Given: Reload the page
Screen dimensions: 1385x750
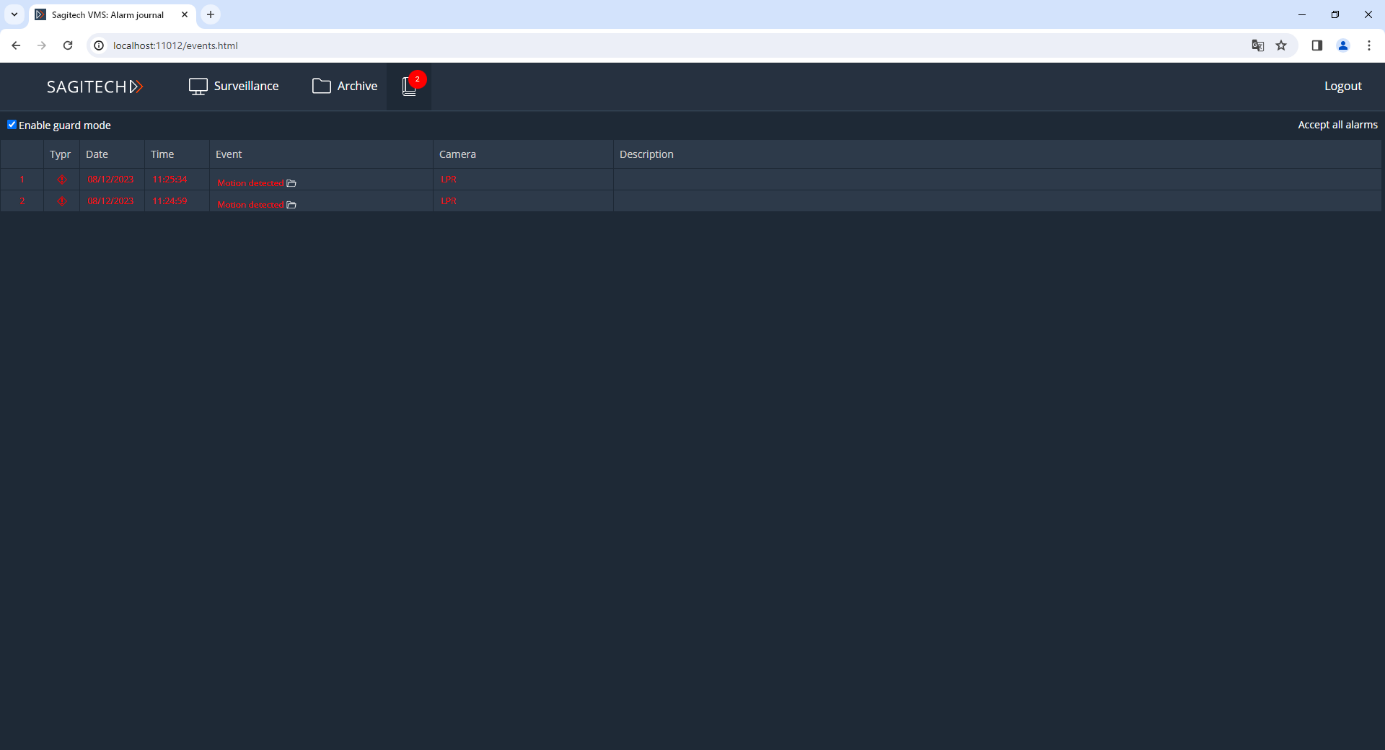Looking at the screenshot, I should tap(68, 45).
